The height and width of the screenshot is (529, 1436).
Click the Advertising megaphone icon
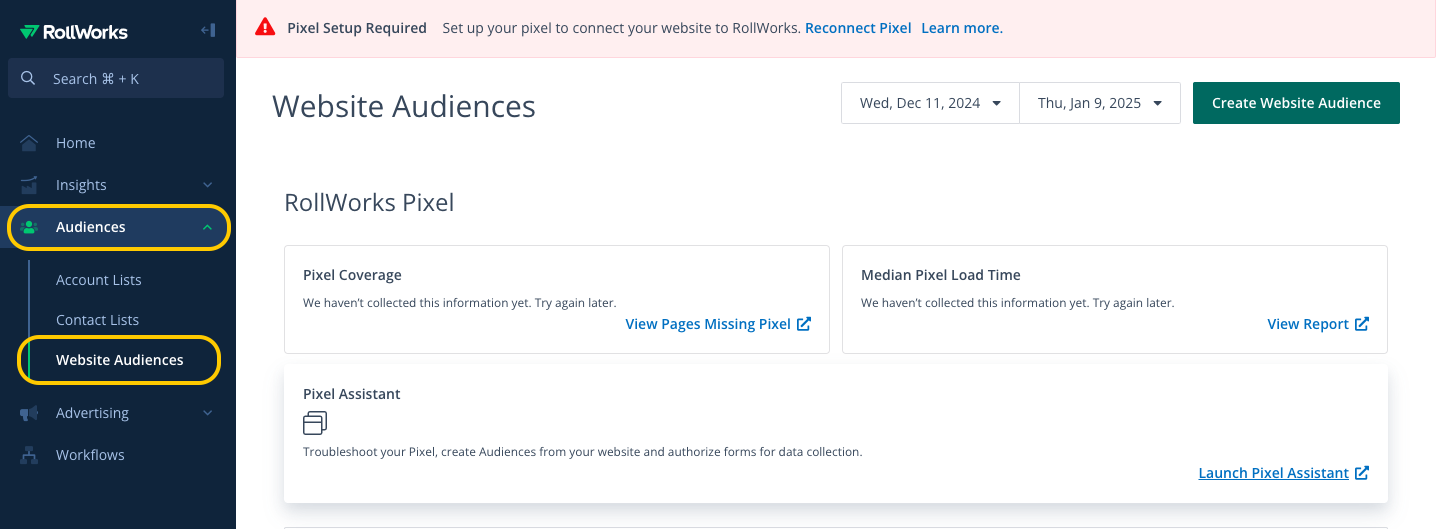(x=29, y=413)
